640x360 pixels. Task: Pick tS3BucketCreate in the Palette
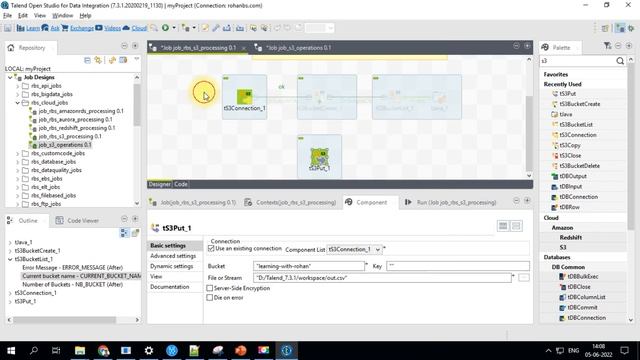point(580,104)
